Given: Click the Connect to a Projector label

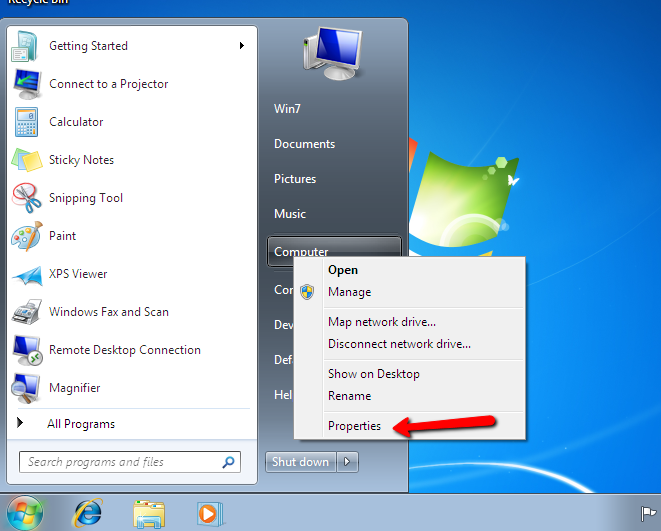Looking at the screenshot, I should pyautogui.click(x=108, y=84).
